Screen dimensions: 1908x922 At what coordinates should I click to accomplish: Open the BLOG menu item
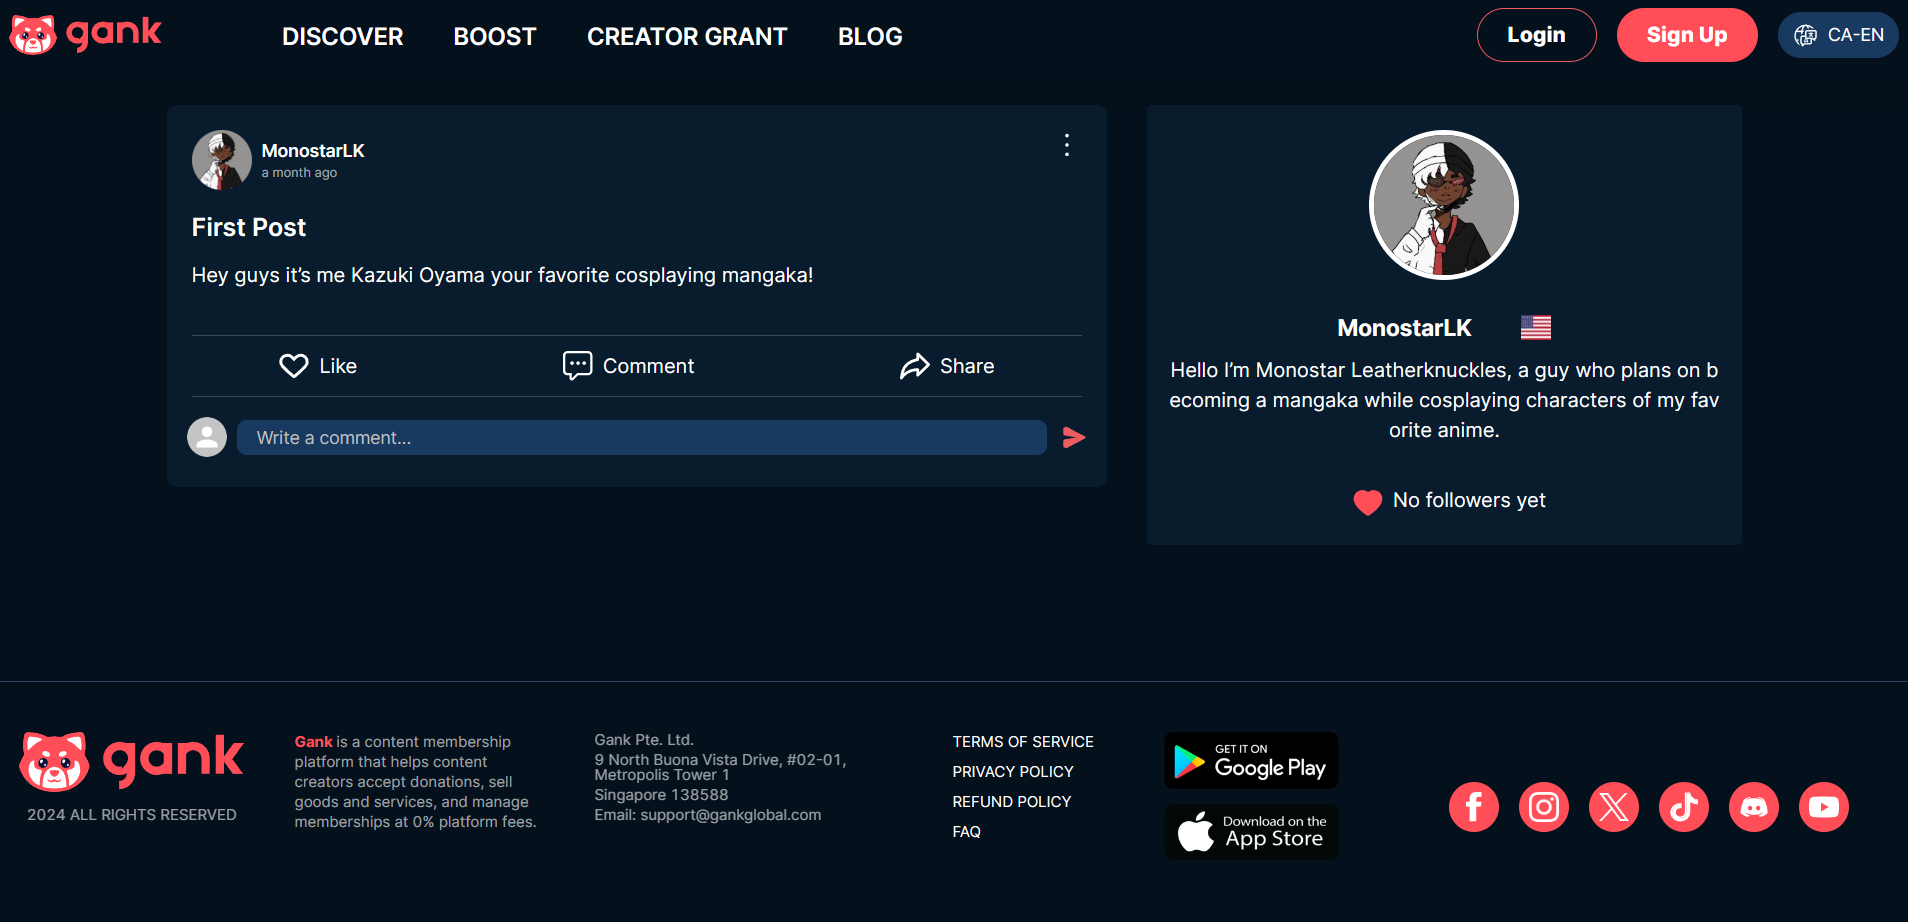tap(870, 37)
